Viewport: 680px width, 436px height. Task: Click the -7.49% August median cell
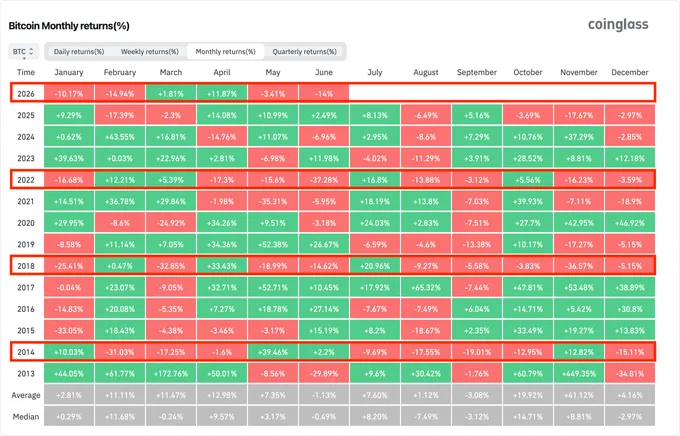(x=426, y=416)
